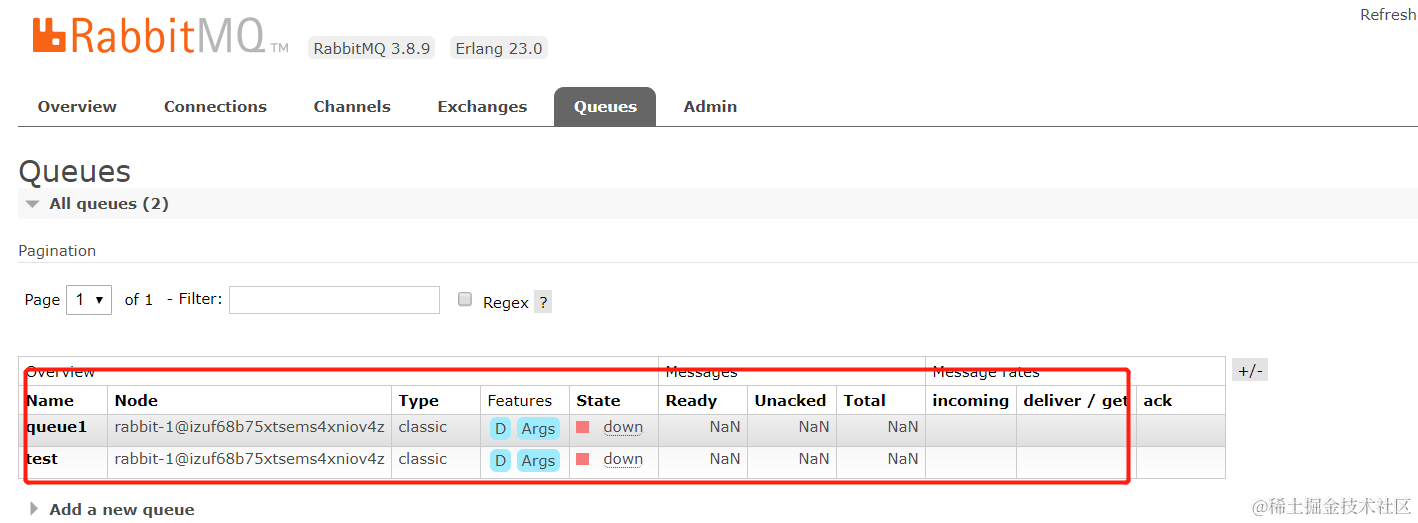Click the red state indicator for test
This screenshot has width=1418, height=523.
pos(582,459)
